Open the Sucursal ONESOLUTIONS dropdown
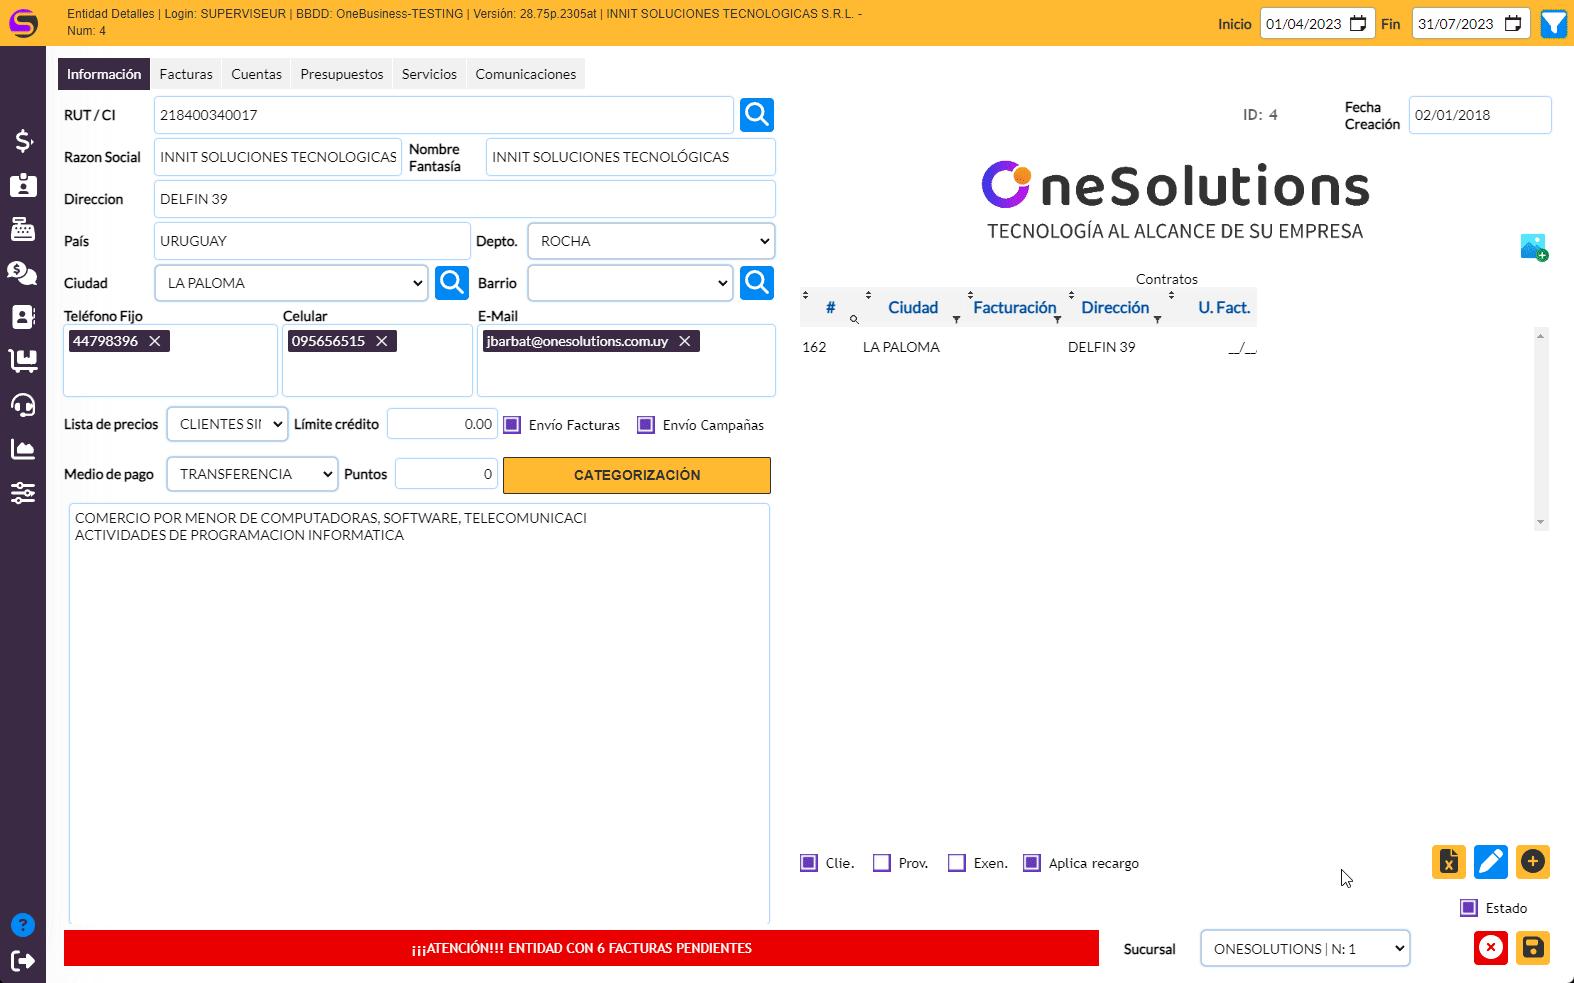 pyautogui.click(x=1305, y=949)
